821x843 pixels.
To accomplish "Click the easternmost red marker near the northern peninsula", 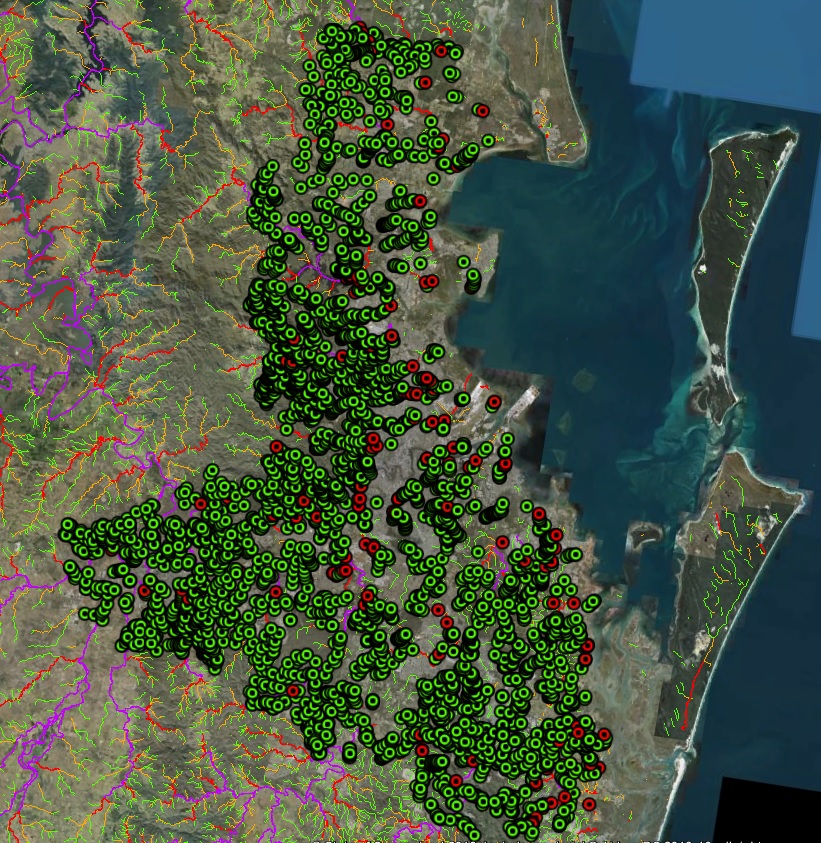I will point(483,110).
